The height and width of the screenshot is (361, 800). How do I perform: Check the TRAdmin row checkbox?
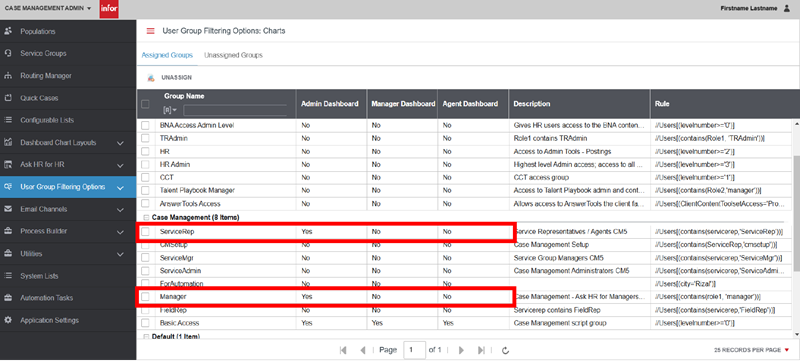(x=145, y=138)
